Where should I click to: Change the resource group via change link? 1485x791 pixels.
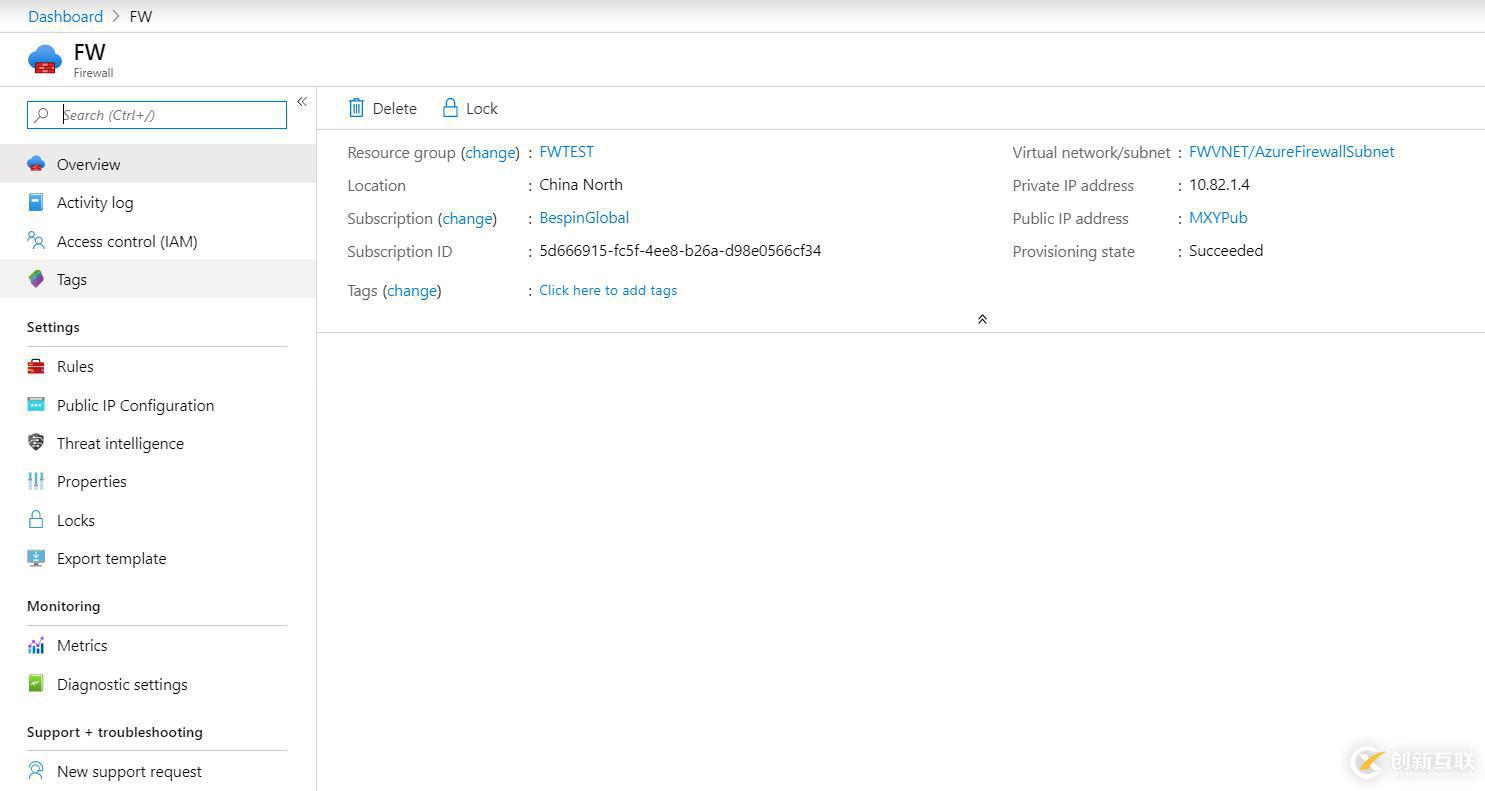pos(490,152)
